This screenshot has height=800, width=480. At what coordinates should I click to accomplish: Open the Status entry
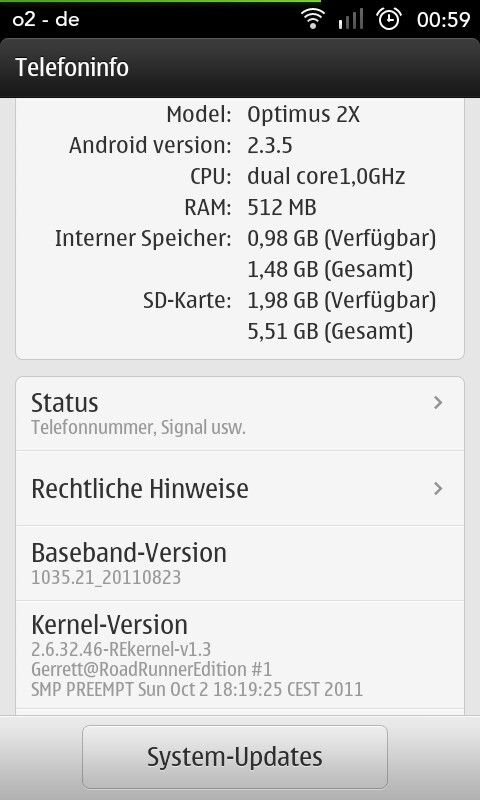(x=240, y=414)
